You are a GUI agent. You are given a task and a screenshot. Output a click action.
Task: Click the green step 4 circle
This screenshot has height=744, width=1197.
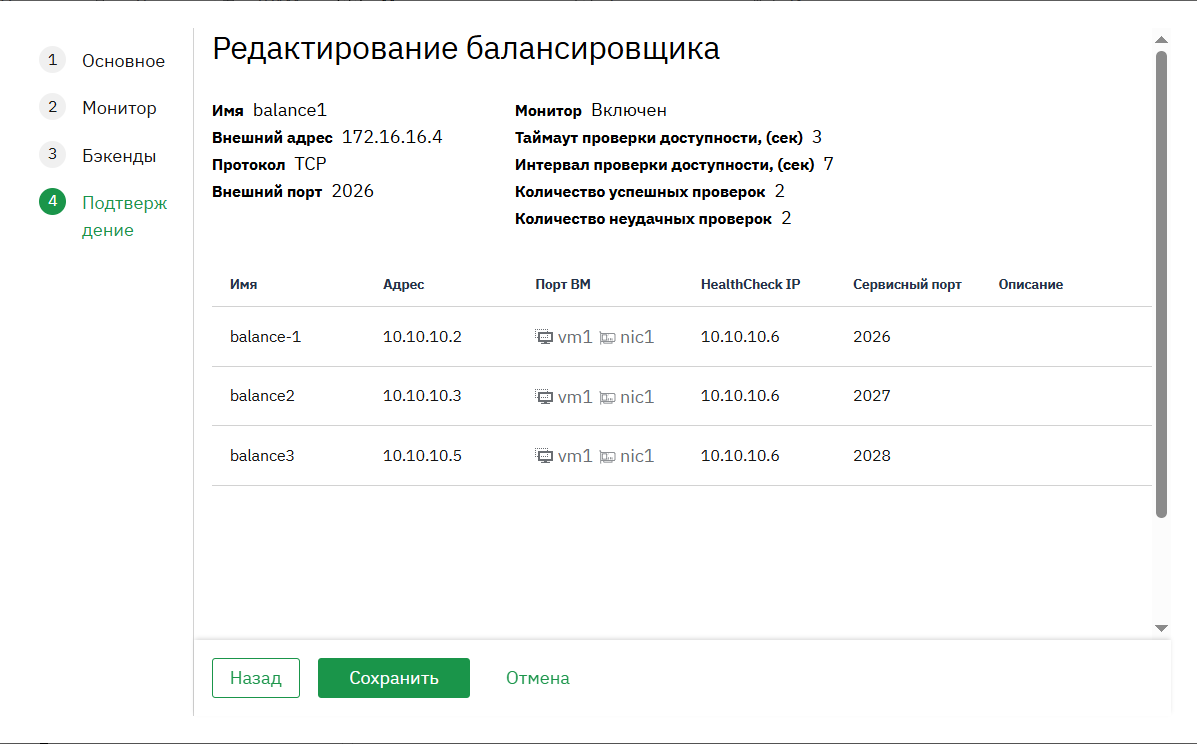tap(53, 202)
